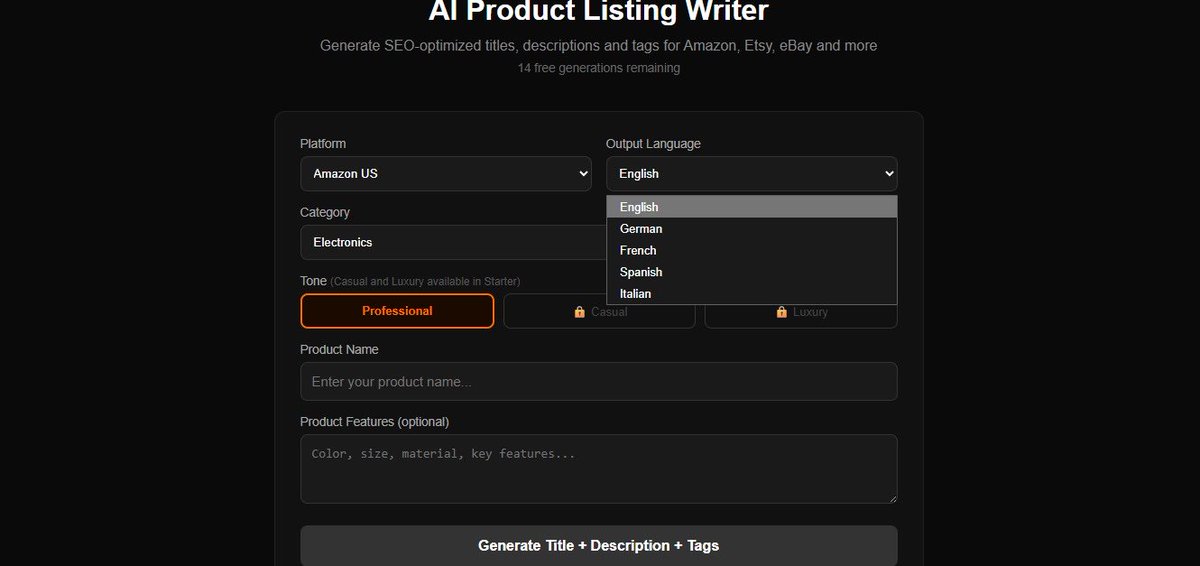Click the Category field label

point(325,212)
